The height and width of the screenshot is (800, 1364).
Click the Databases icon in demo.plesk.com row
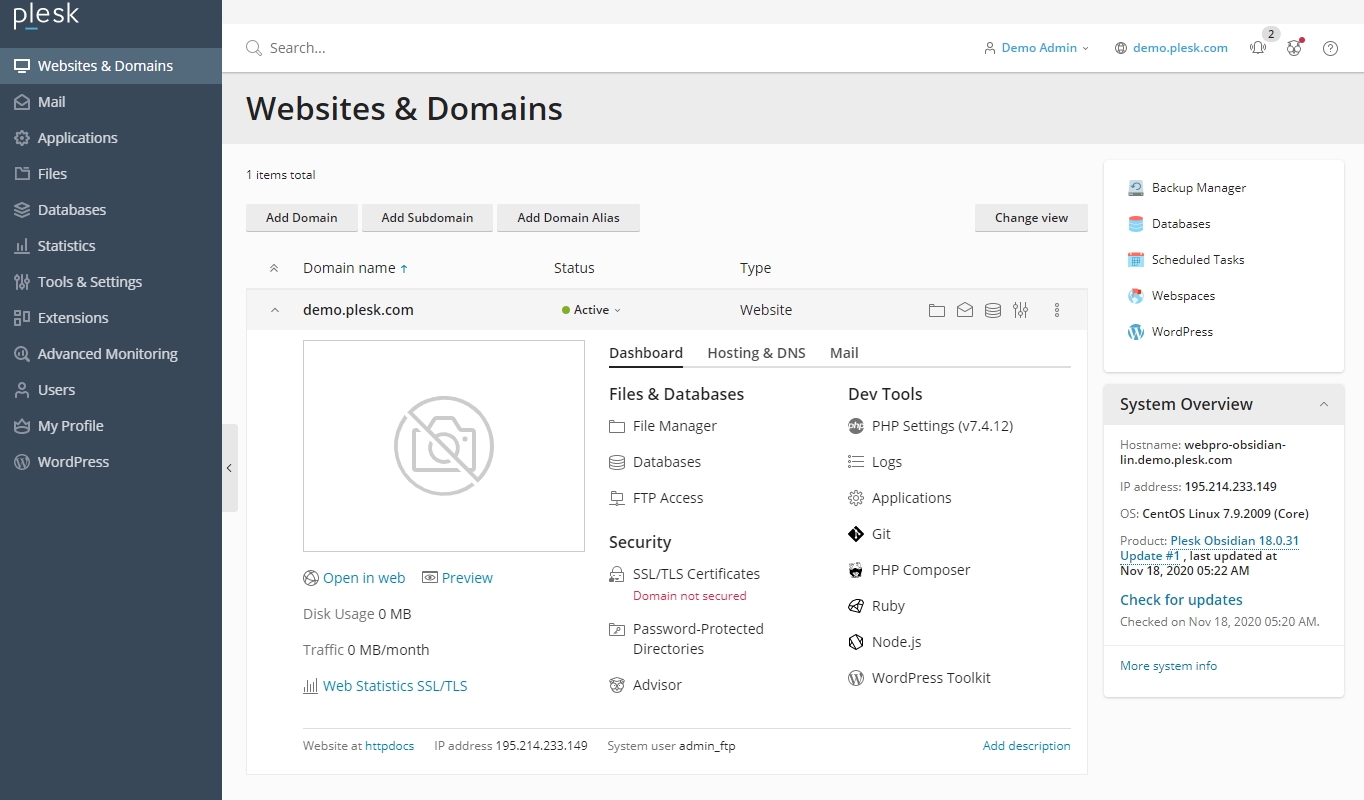992,310
